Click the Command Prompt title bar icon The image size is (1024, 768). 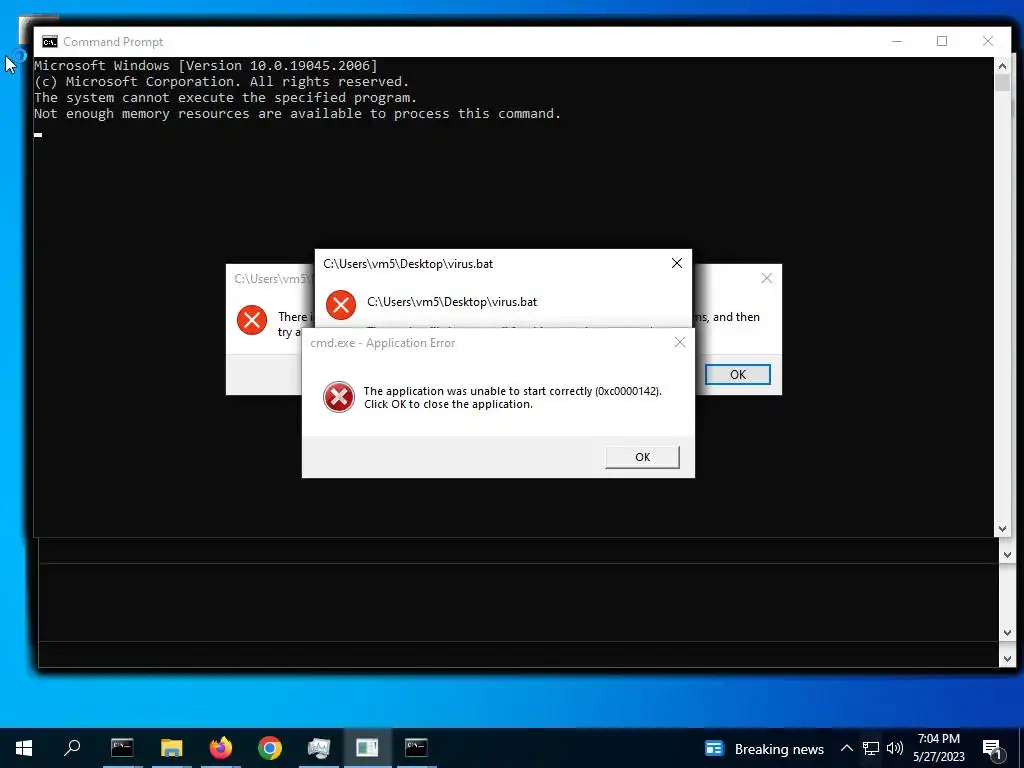coord(50,42)
